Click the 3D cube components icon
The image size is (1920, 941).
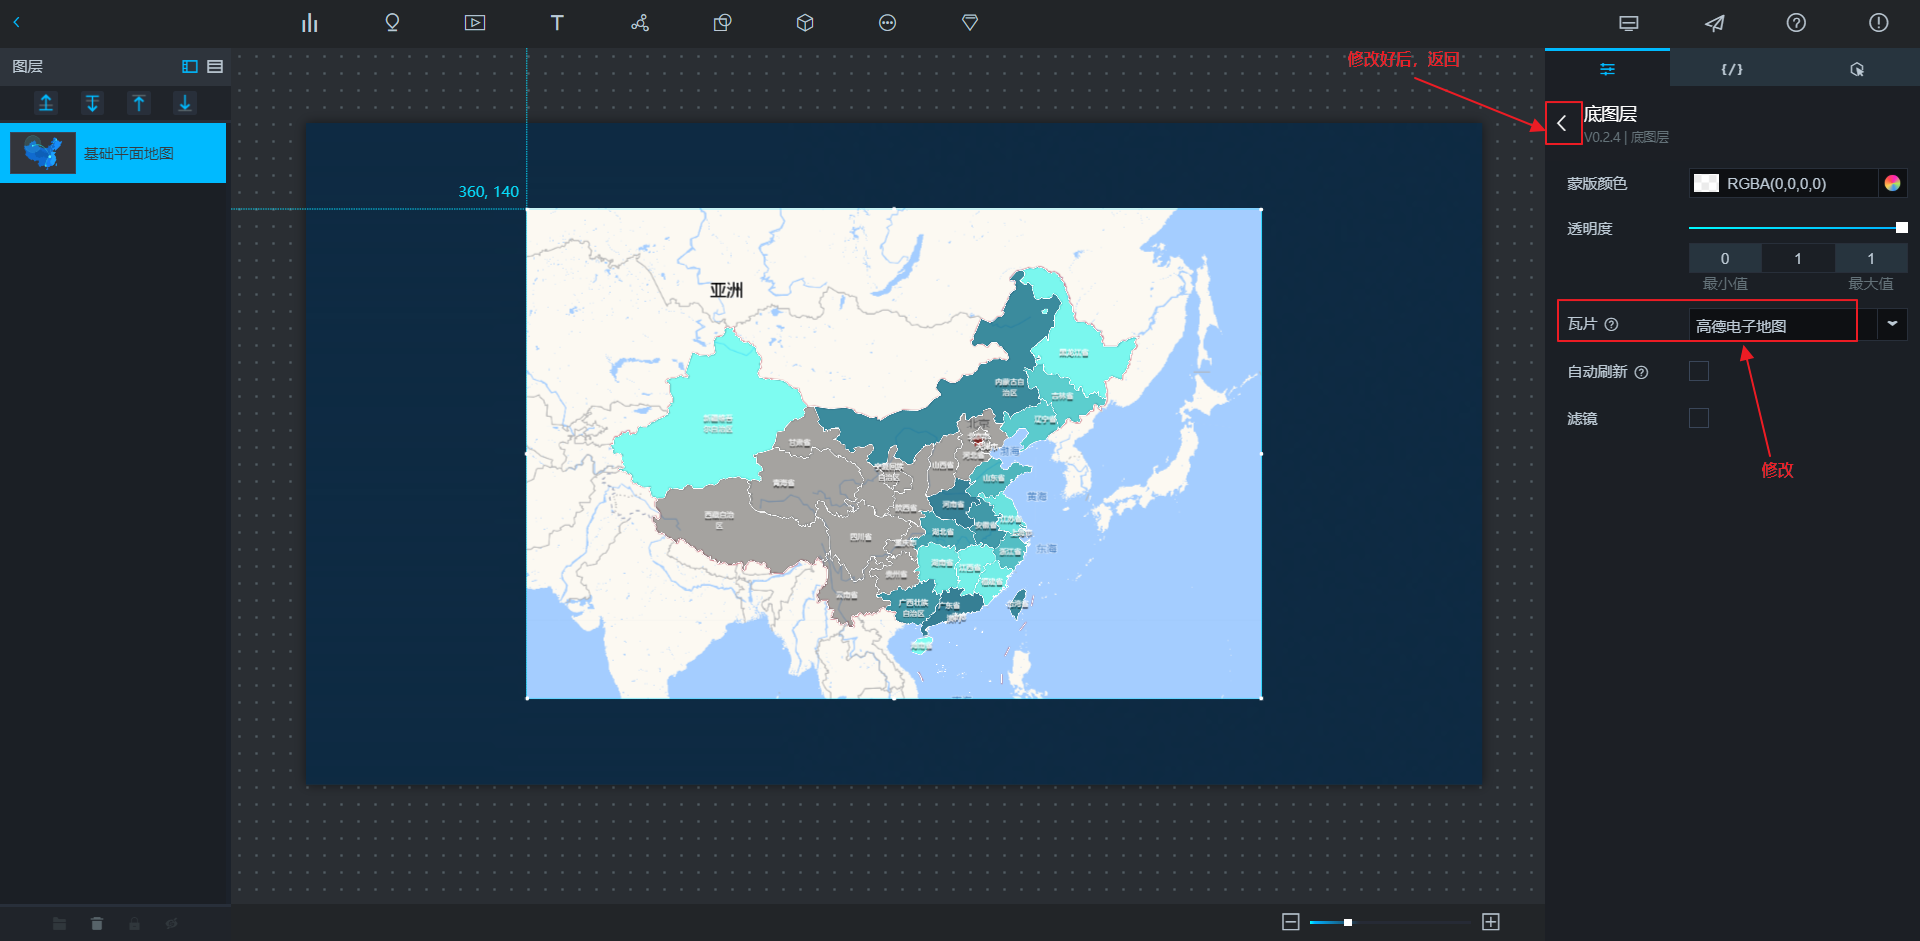(805, 23)
